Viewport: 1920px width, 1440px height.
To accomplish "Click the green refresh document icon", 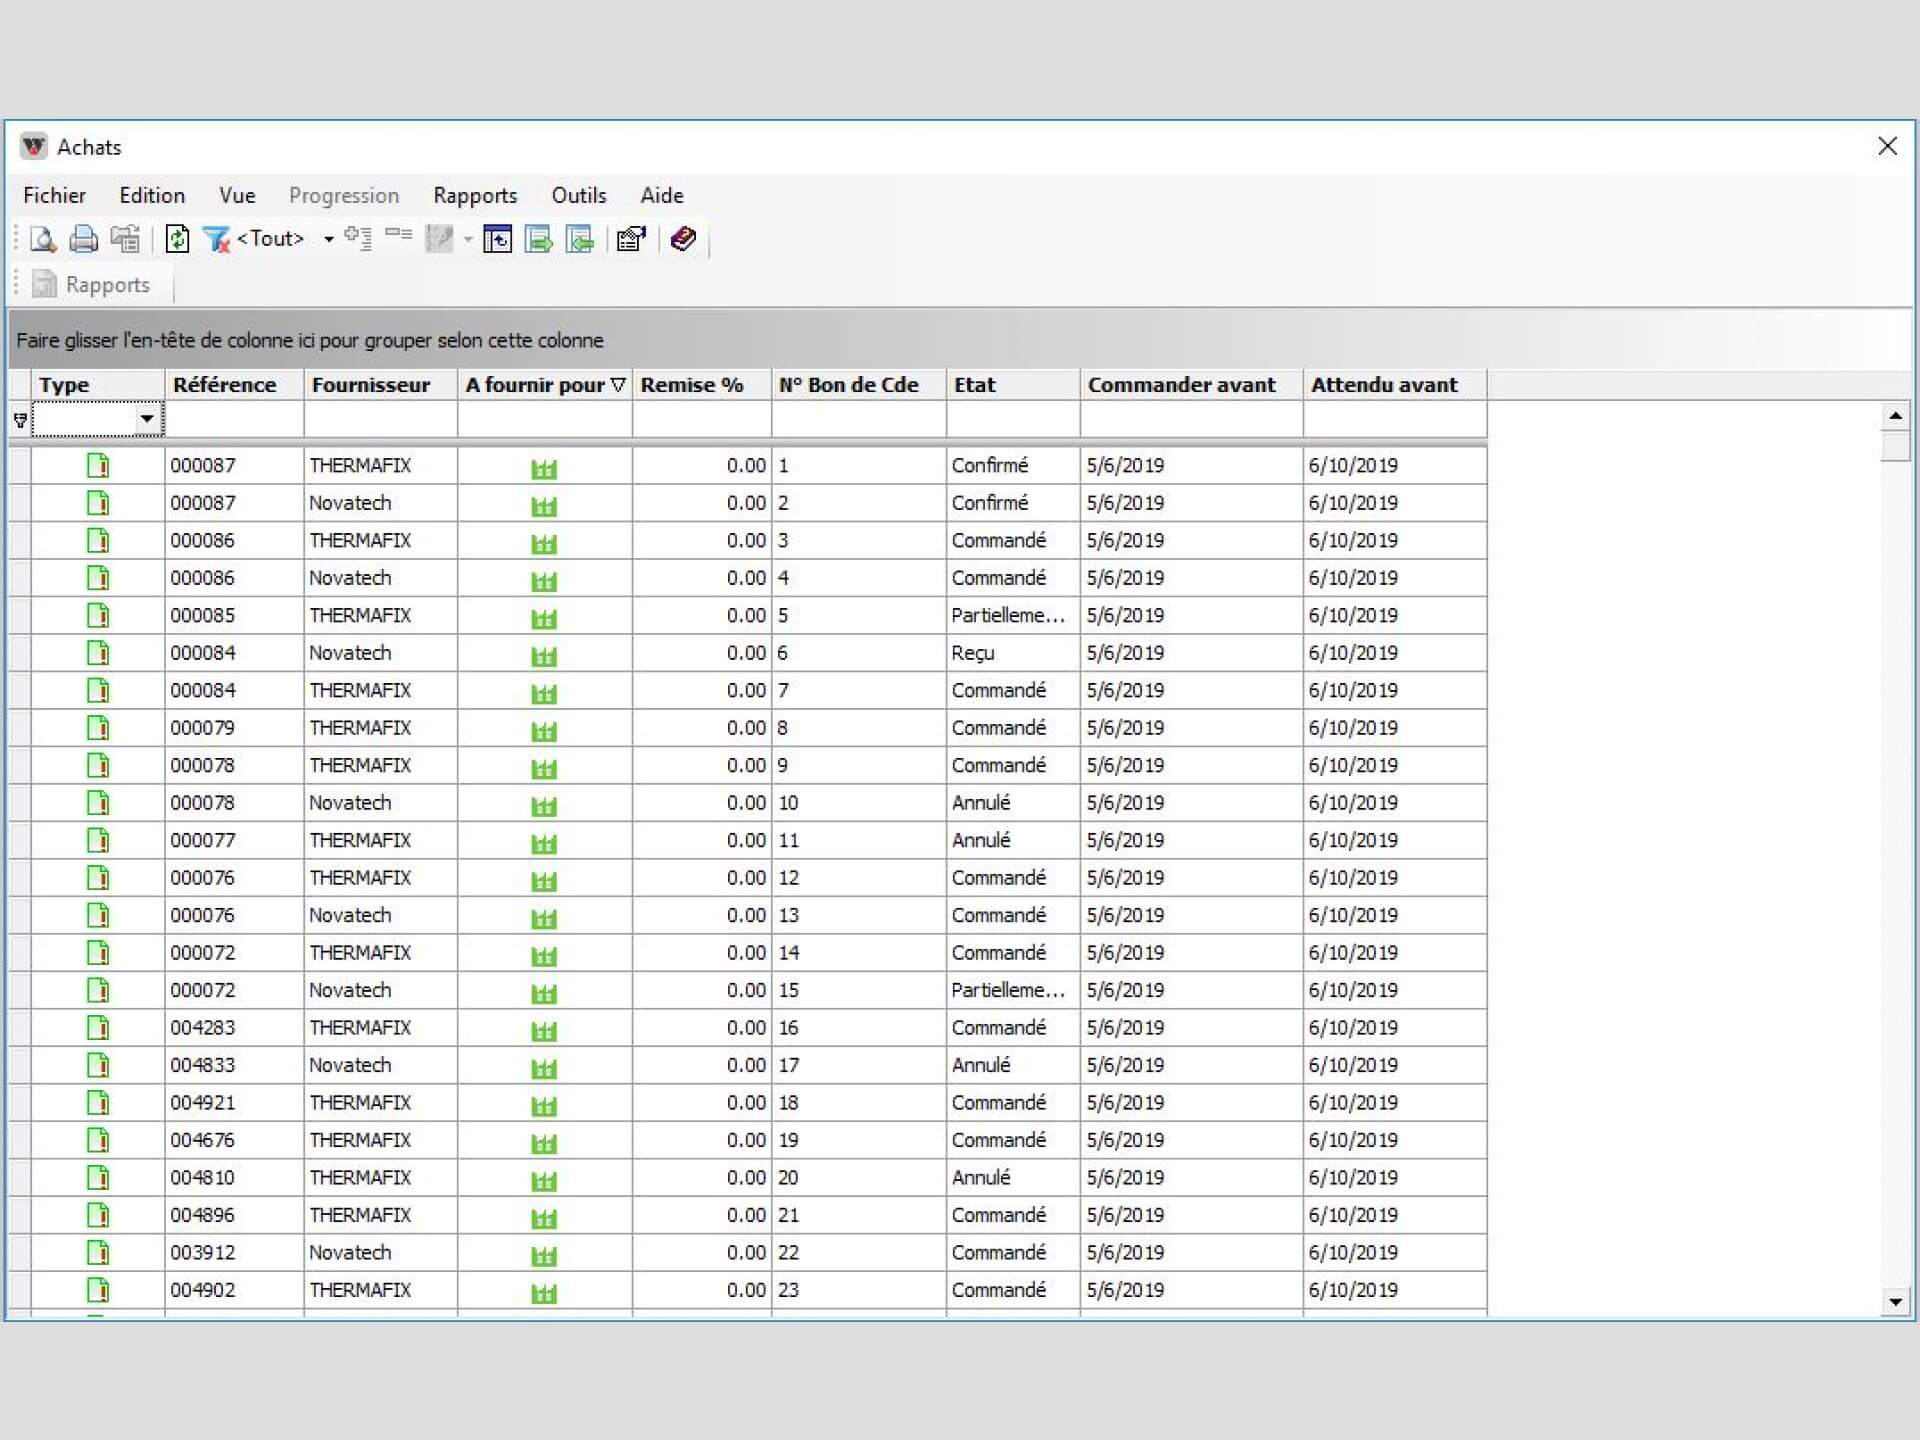I will pos(177,239).
